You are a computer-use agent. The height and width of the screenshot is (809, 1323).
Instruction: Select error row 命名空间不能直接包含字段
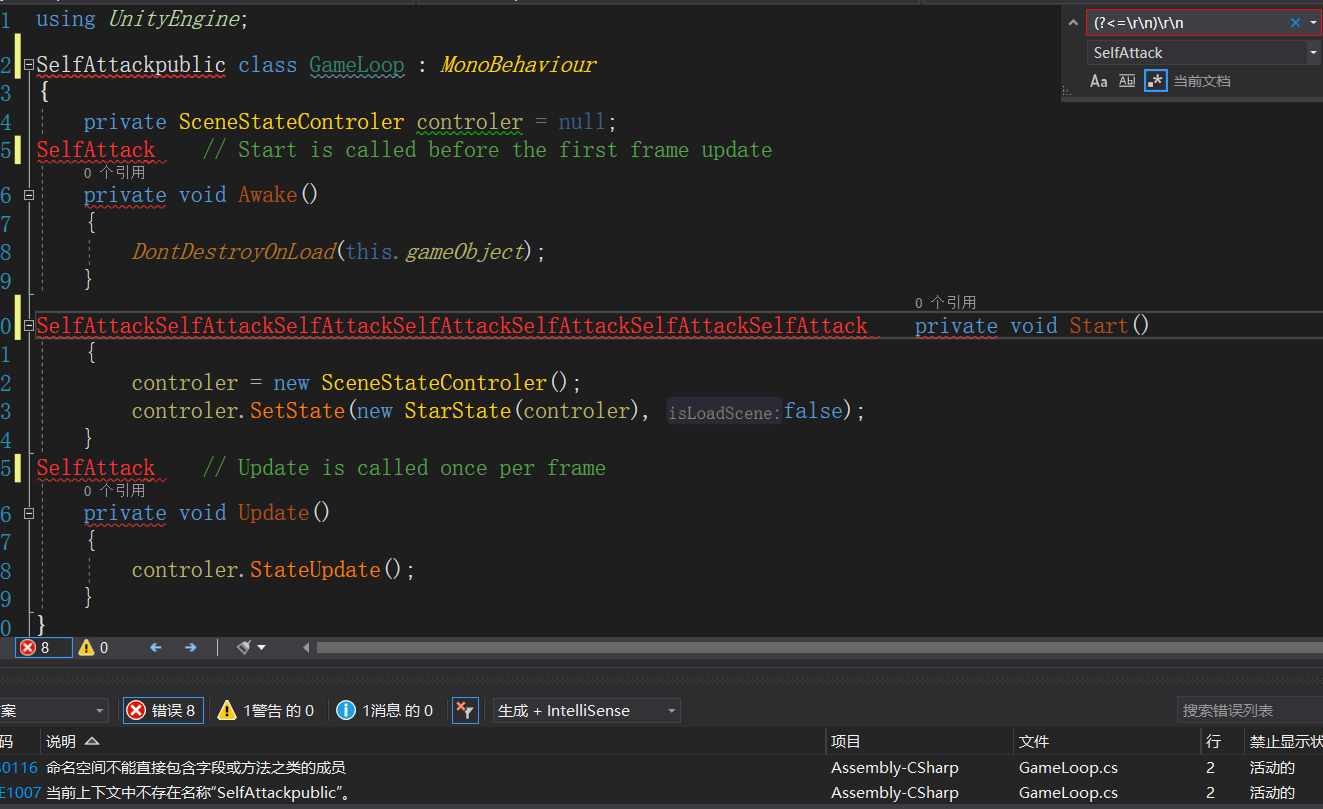pos(661,768)
